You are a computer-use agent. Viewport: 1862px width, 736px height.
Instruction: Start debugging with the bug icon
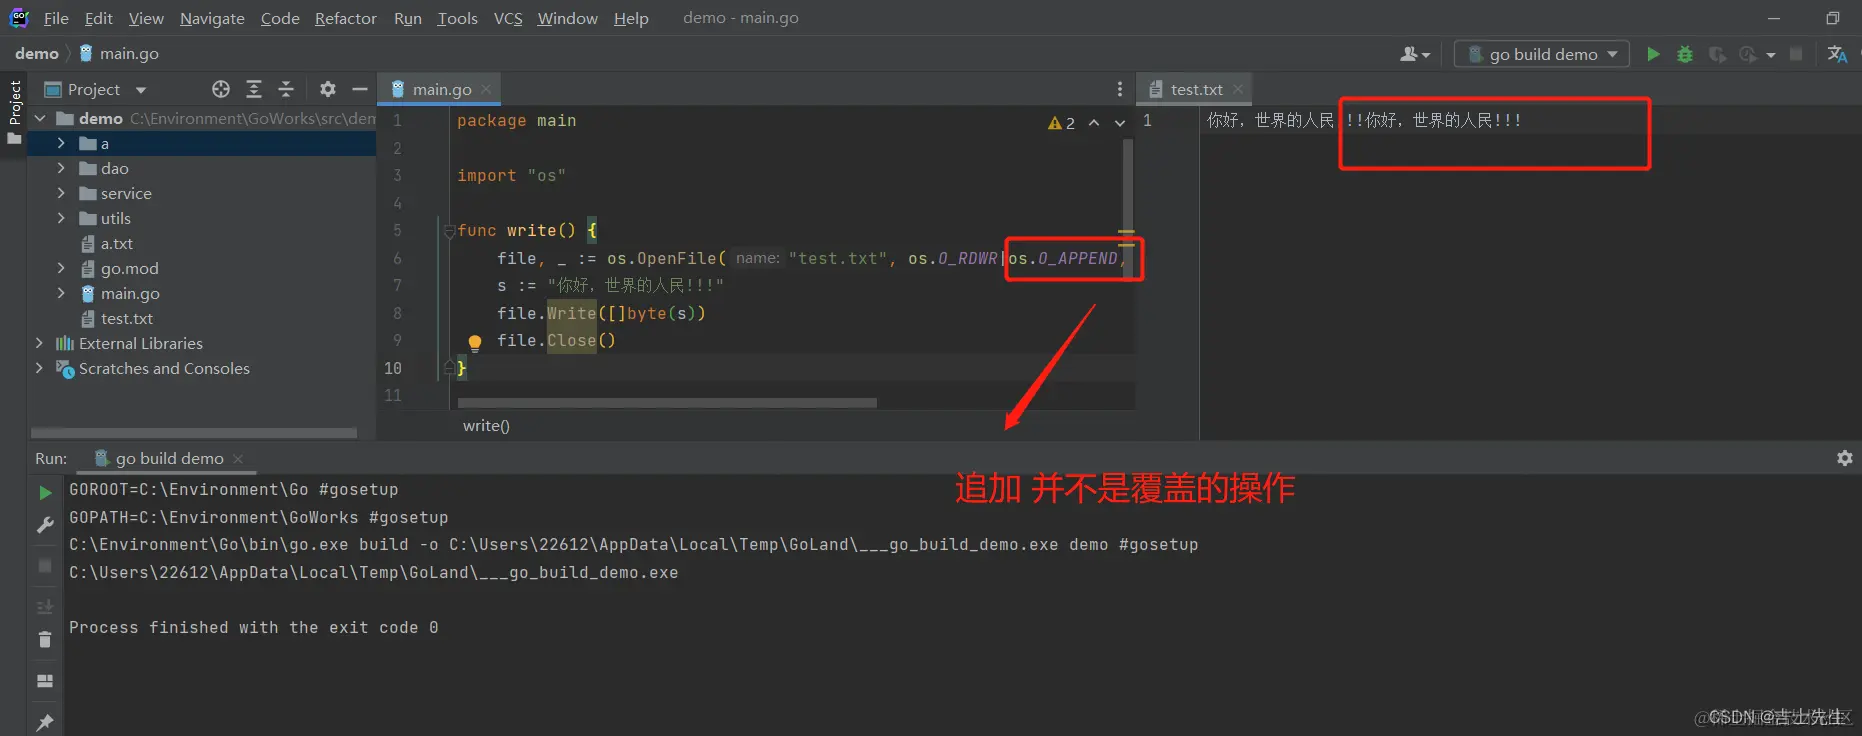coord(1685,54)
